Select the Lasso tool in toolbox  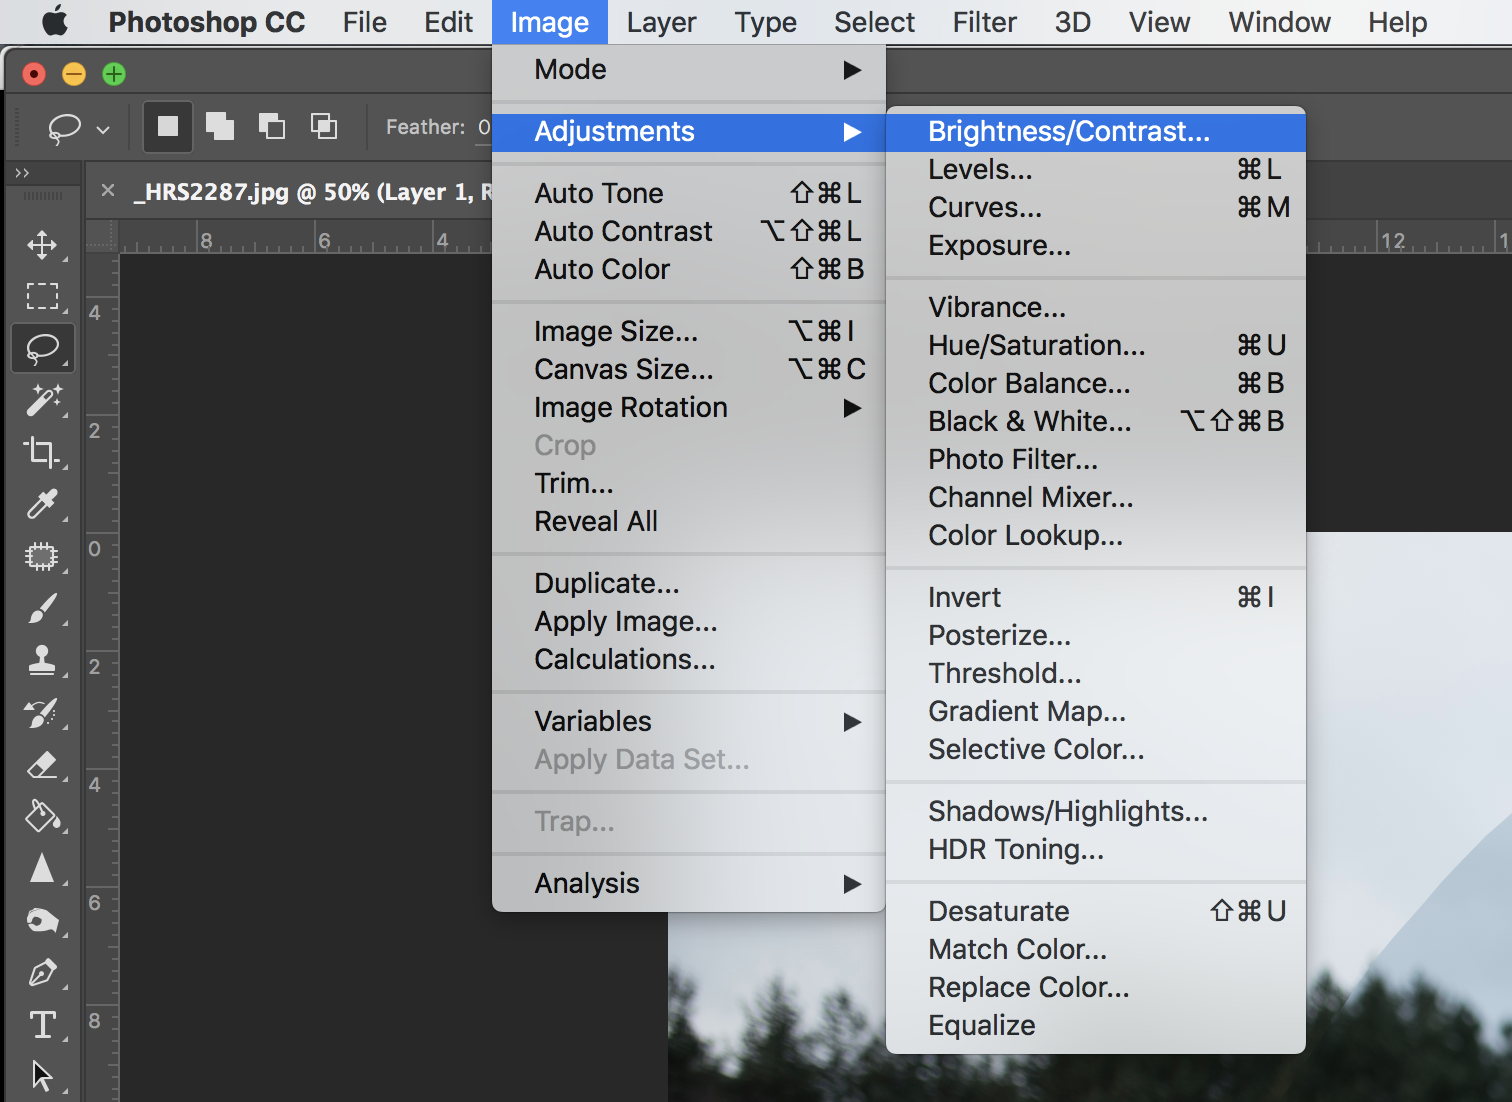click(x=42, y=348)
